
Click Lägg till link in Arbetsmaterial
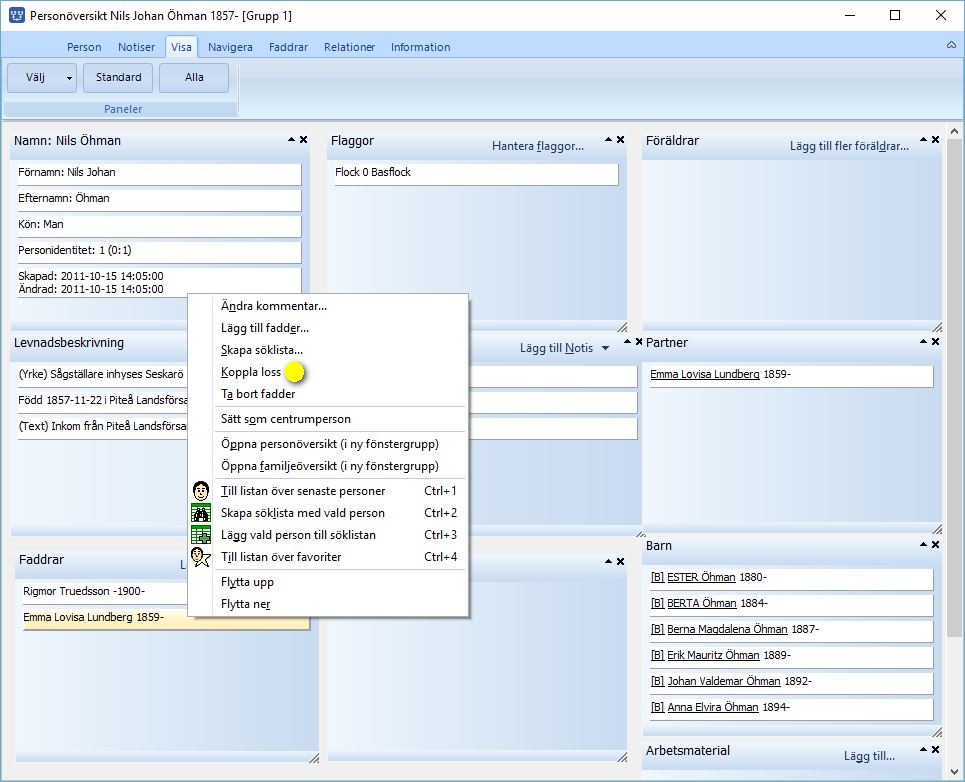[x=869, y=756]
